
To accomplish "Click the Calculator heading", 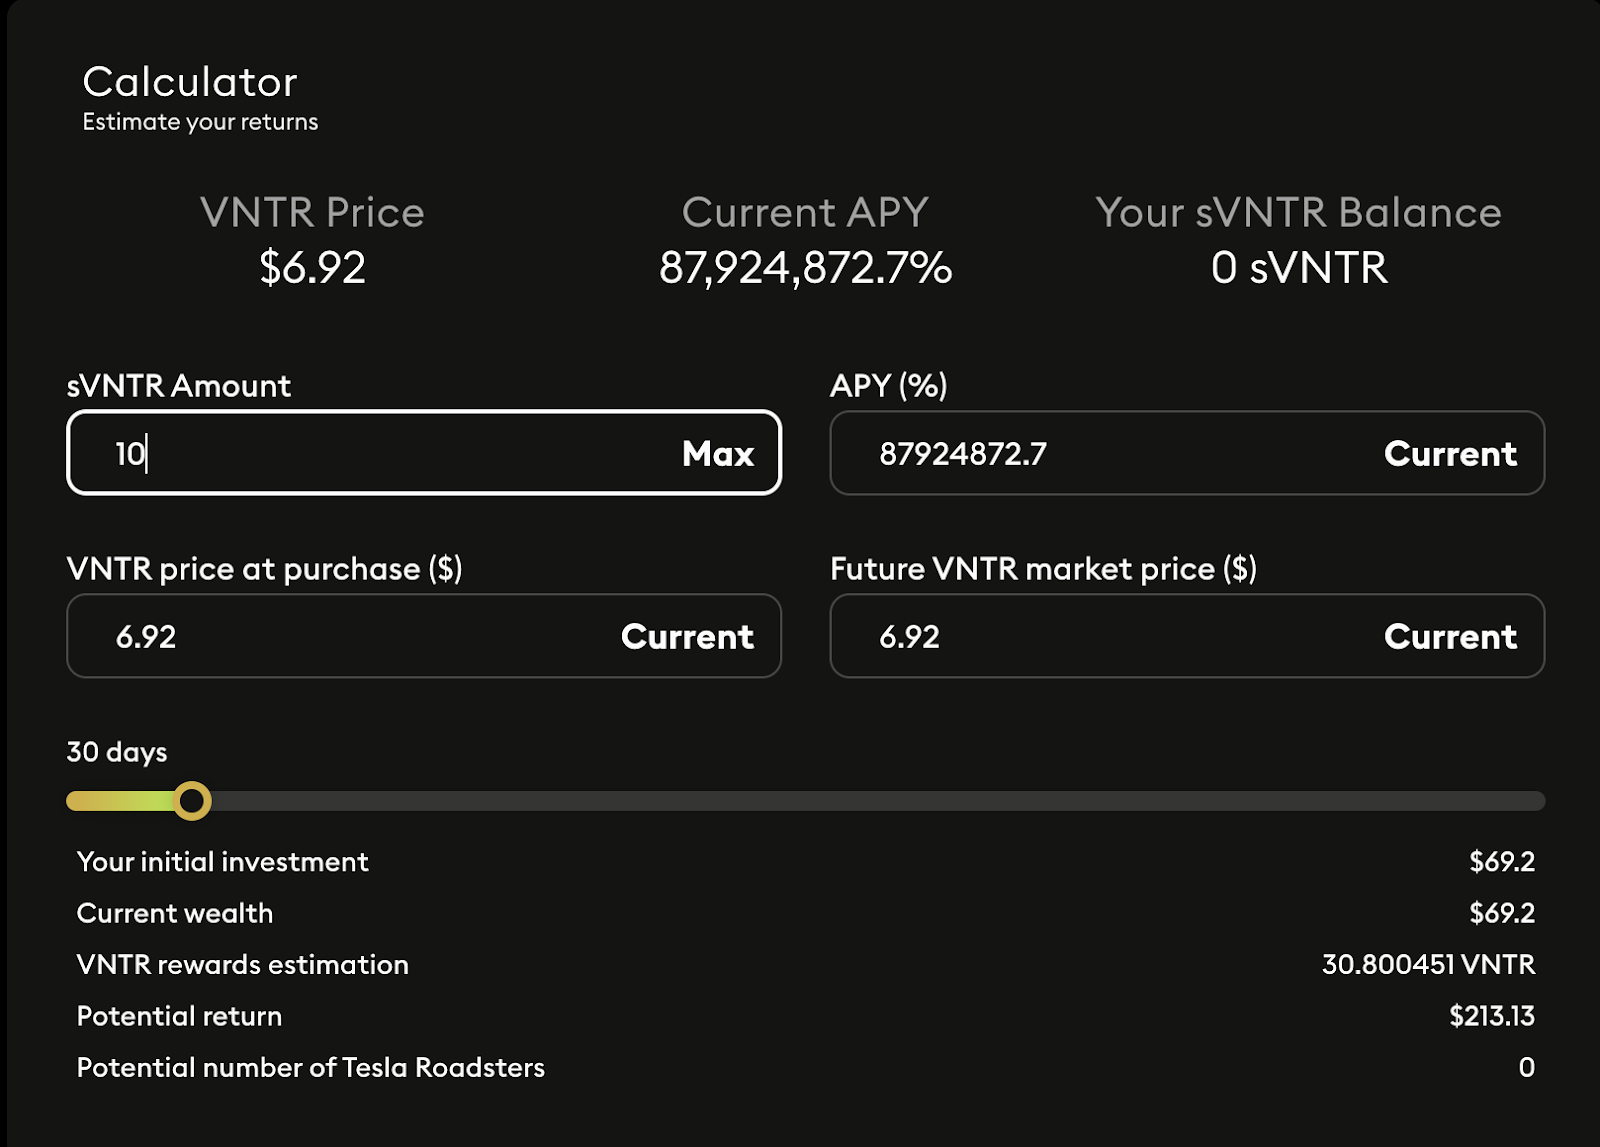I will tap(190, 82).
